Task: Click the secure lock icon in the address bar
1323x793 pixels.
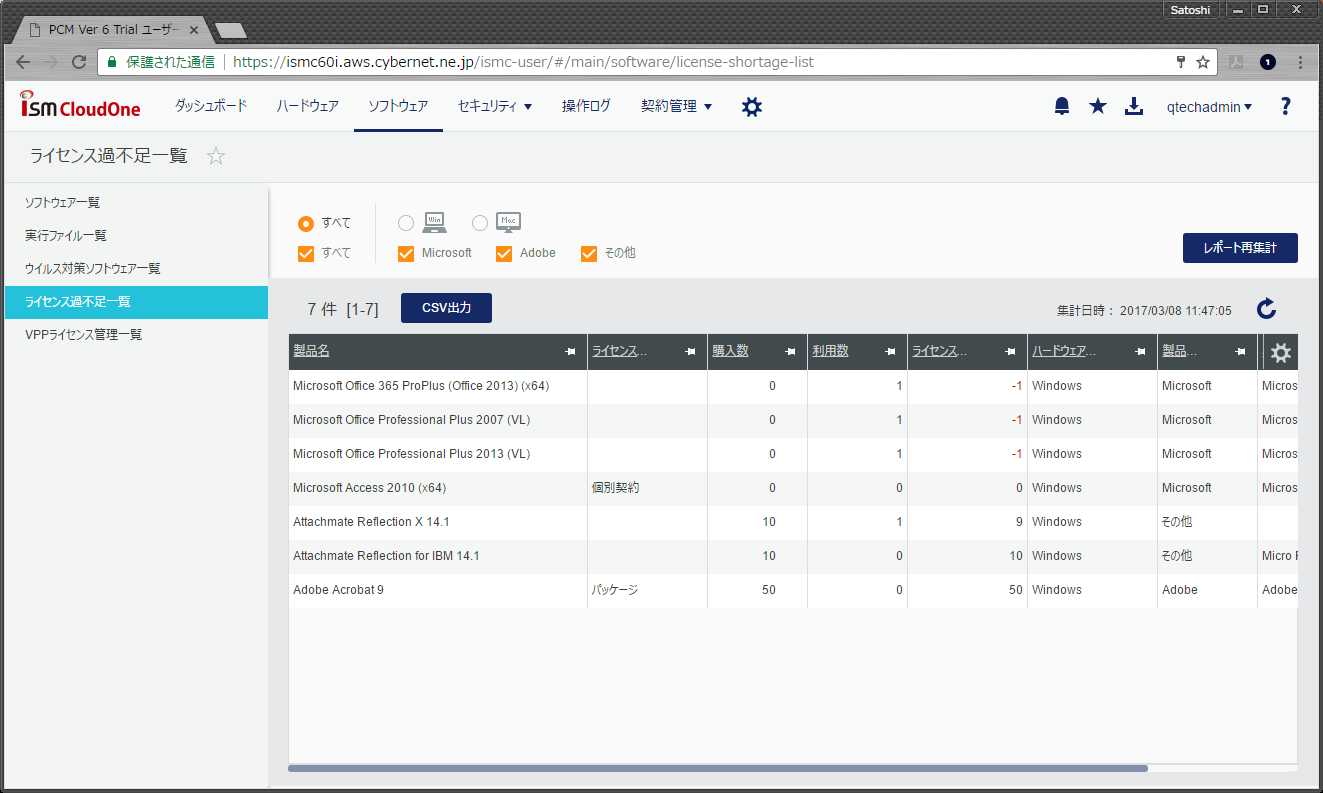Action: tap(114, 62)
